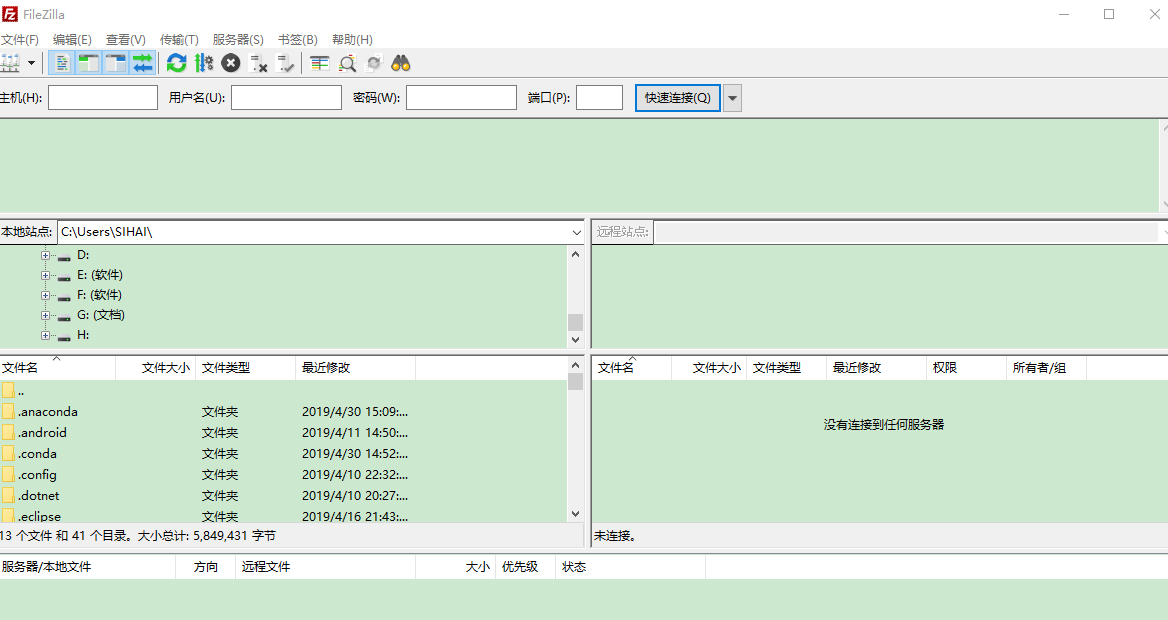Image resolution: width=1168 pixels, height=620 pixels.
Task: Open the Site Manager icon
Action: [x=10, y=63]
